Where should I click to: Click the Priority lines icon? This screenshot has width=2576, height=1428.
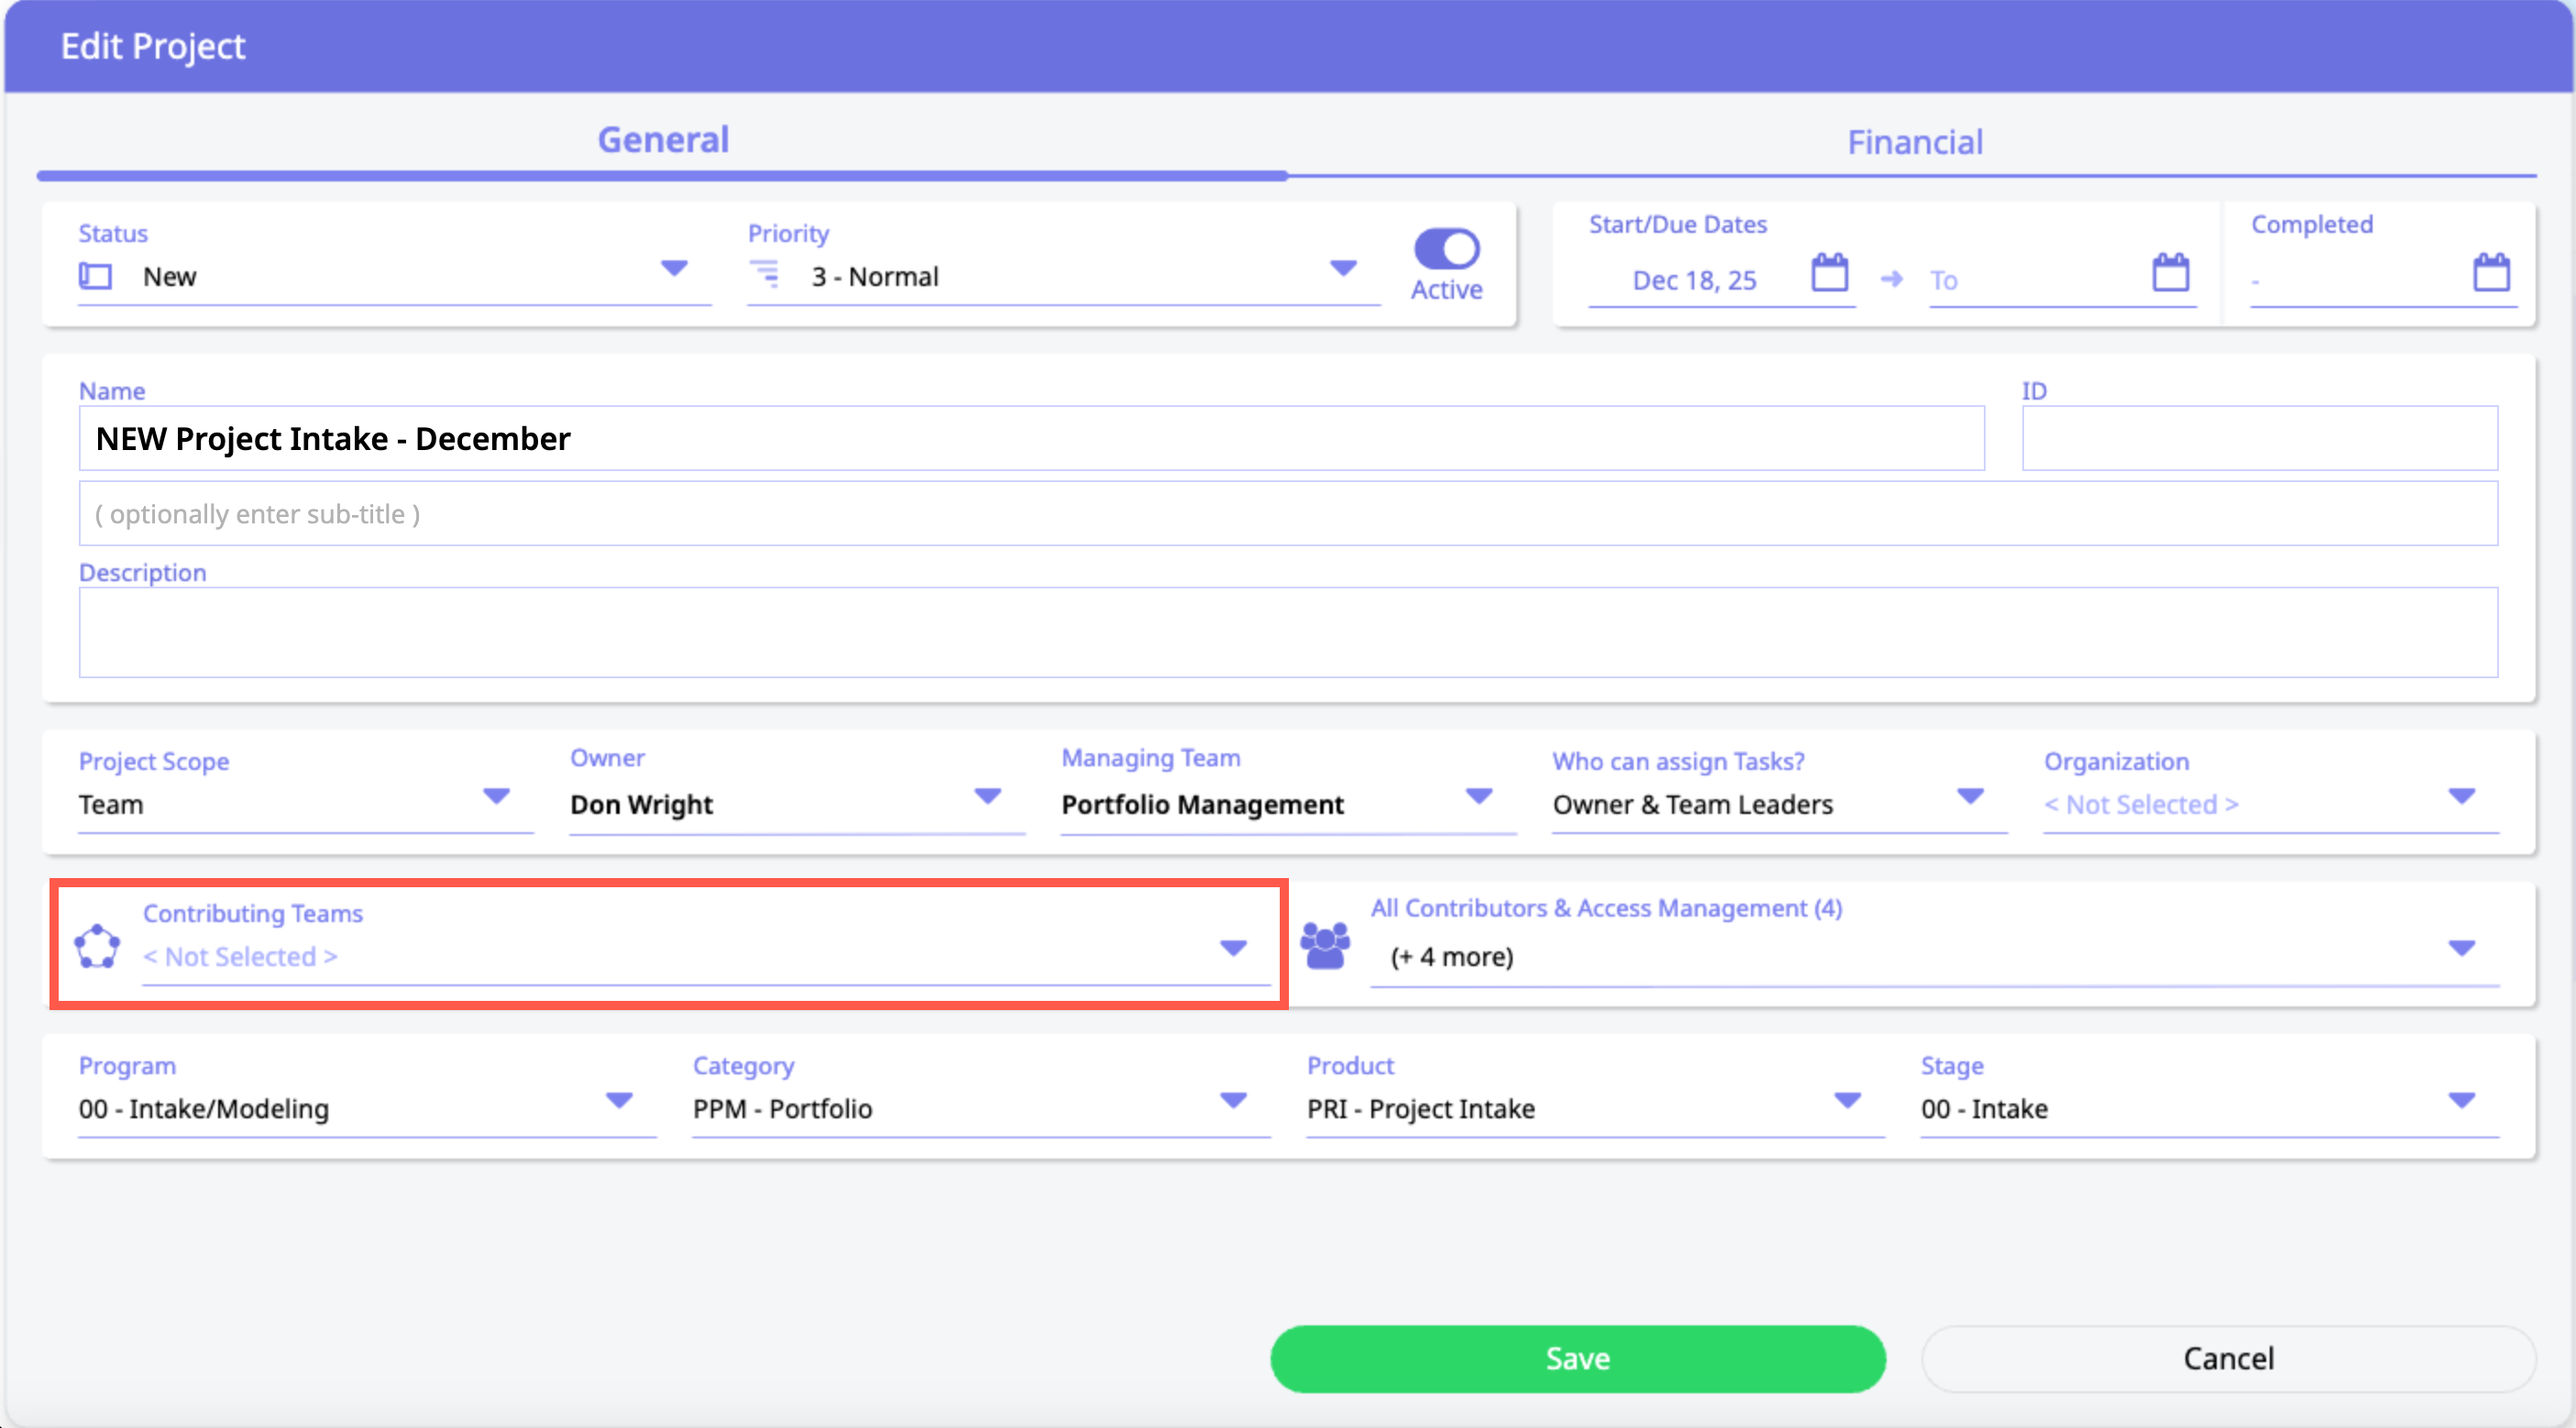coord(765,274)
